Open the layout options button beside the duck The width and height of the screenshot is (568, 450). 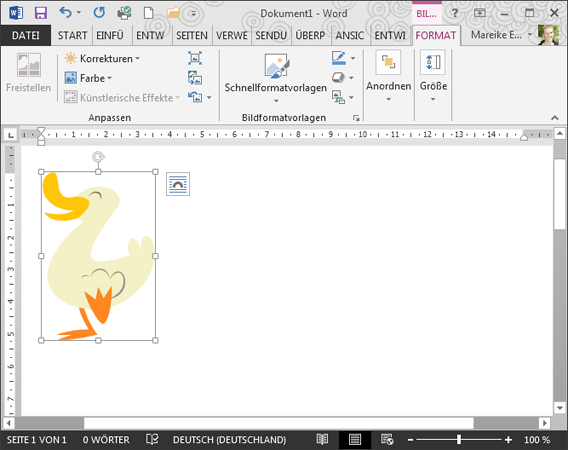click(x=178, y=184)
